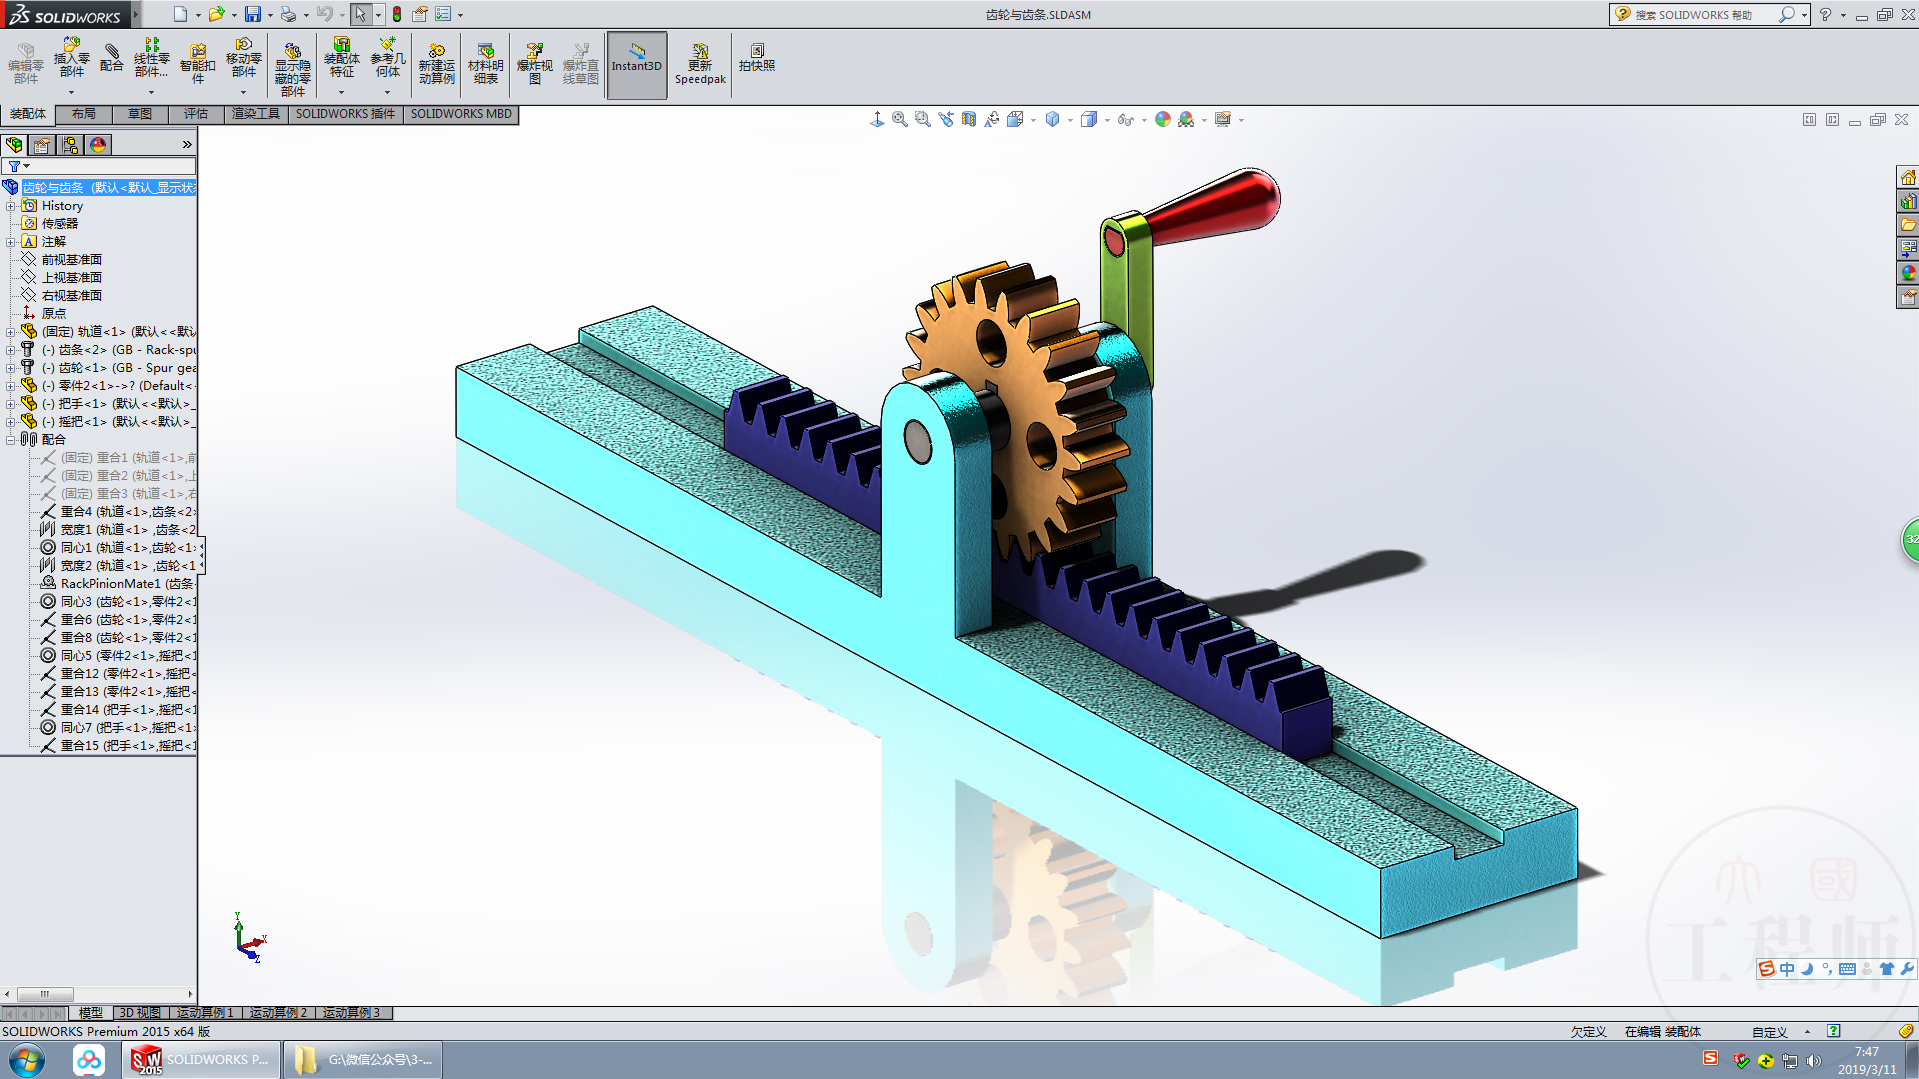This screenshot has height=1079, width=1919.
Task: Click the Update Speedpak tool
Action: point(700,64)
